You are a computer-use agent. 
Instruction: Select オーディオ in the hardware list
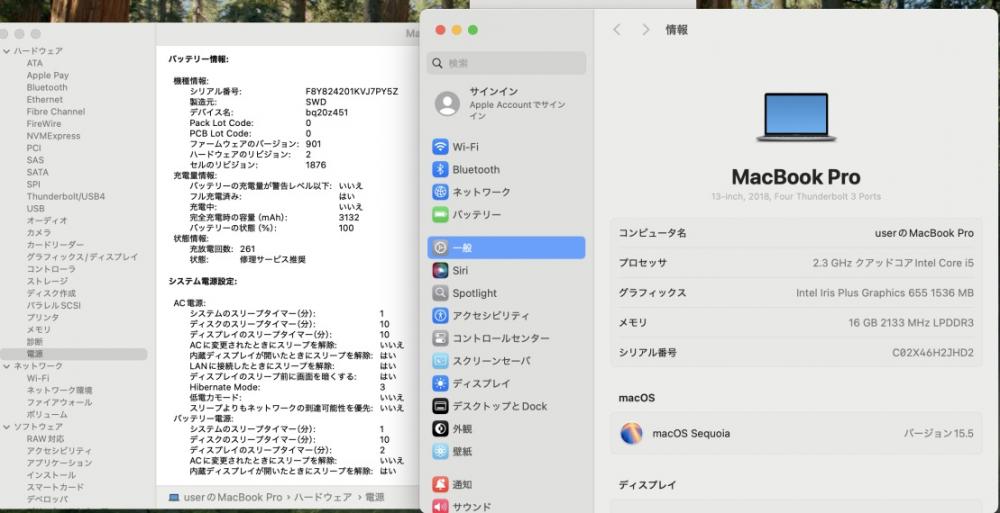coord(47,221)
